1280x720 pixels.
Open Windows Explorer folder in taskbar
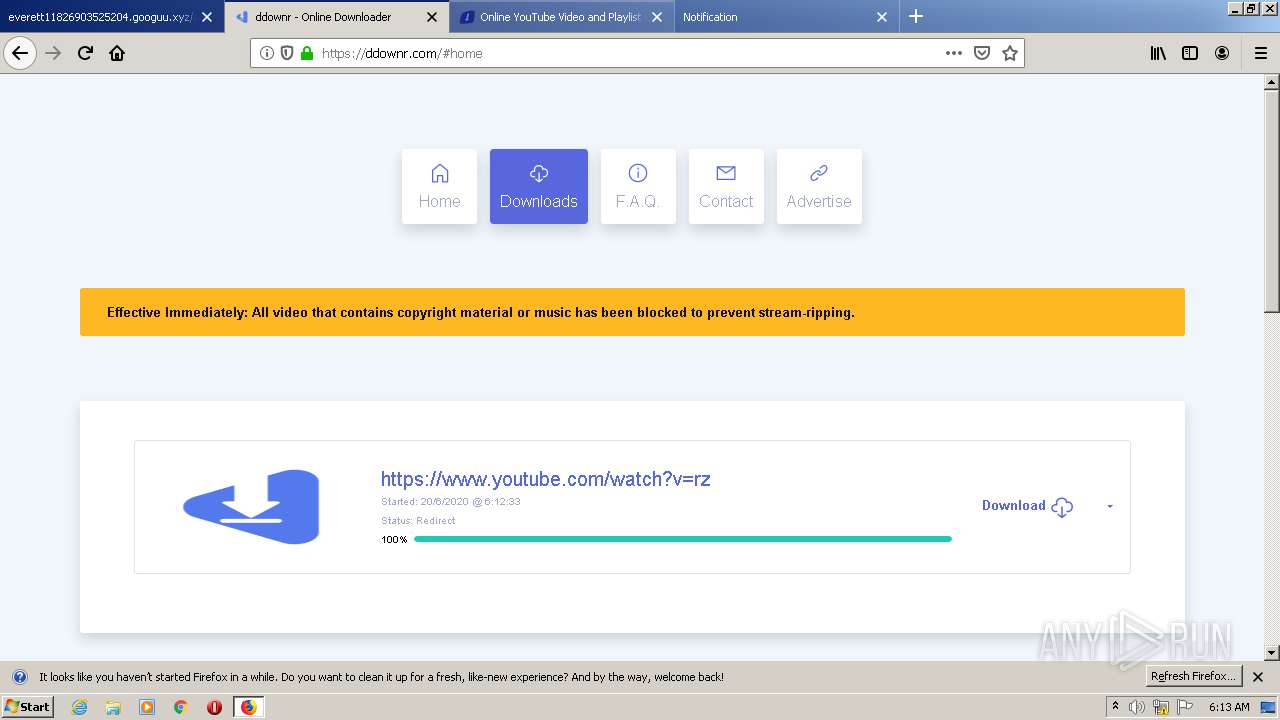[113, 707]
